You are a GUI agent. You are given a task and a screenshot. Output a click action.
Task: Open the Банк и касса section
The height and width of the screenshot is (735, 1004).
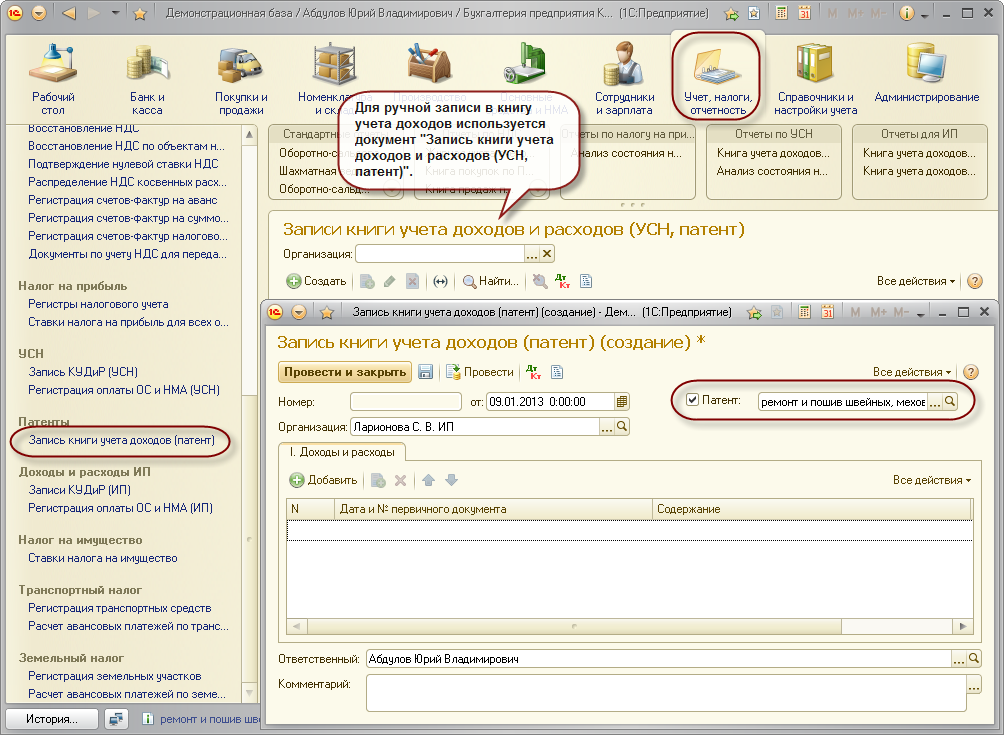pyautogui.click(x=147, y=79)
